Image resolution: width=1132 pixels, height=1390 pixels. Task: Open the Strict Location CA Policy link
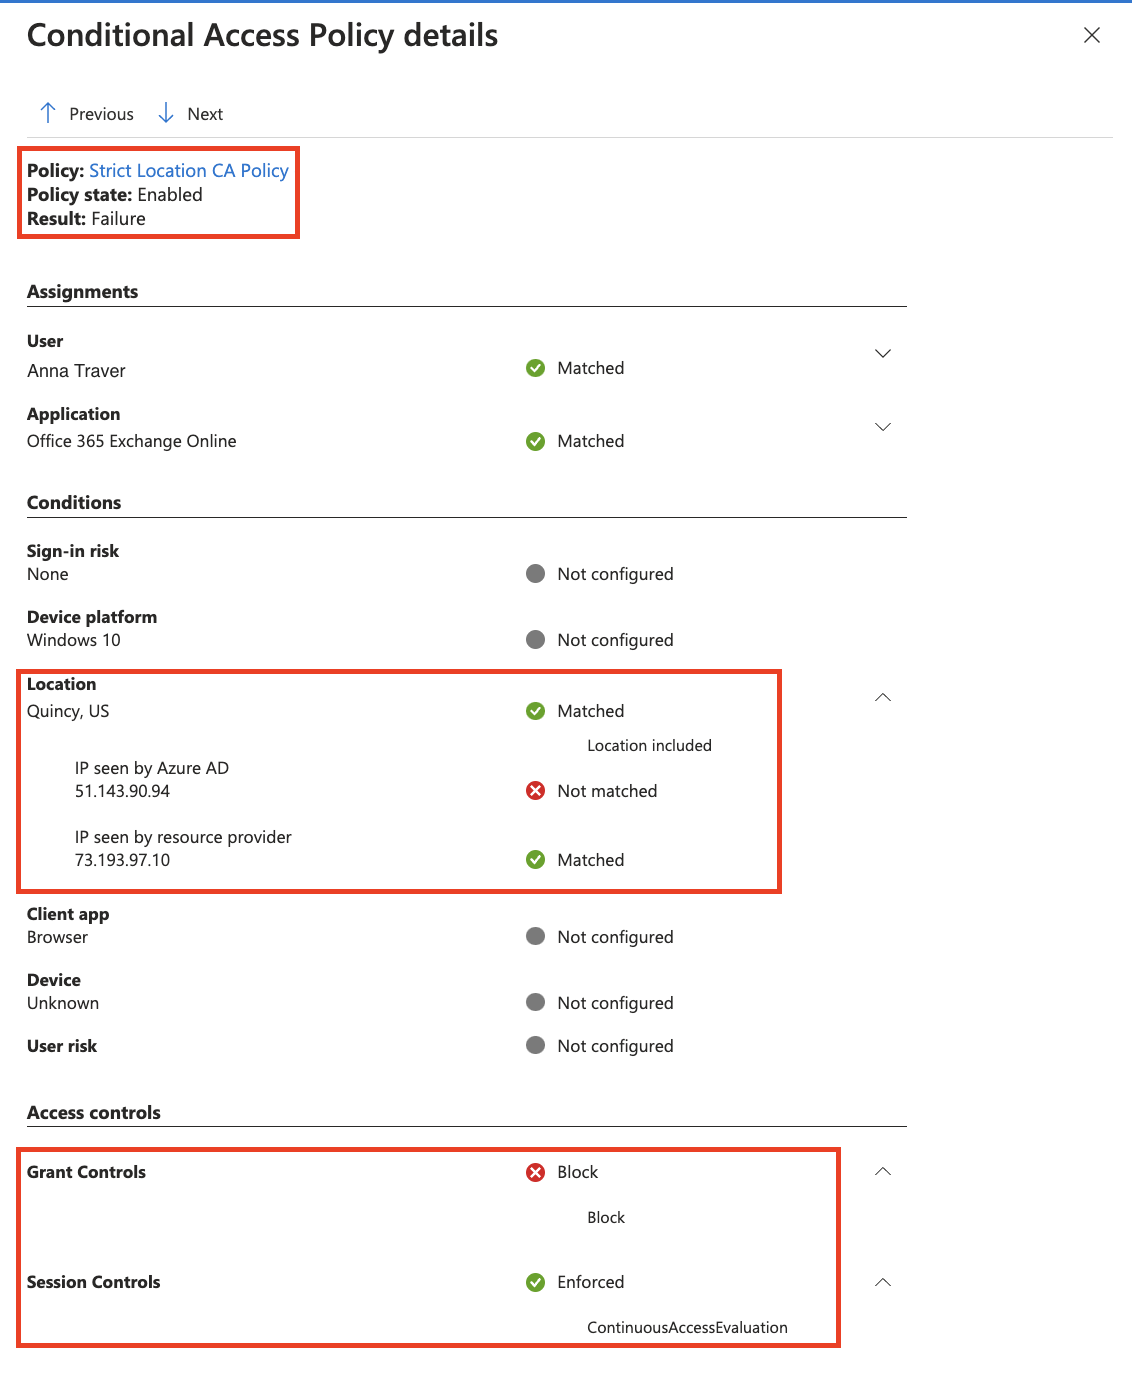pyautogui.click(x=189, y=170)
